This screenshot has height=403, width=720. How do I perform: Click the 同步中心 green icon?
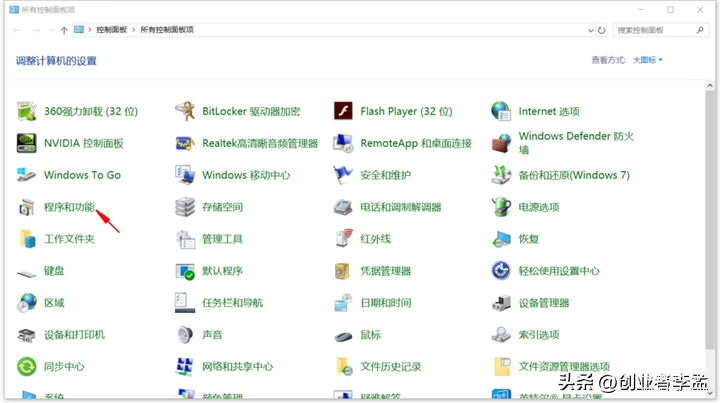[27, 367]
